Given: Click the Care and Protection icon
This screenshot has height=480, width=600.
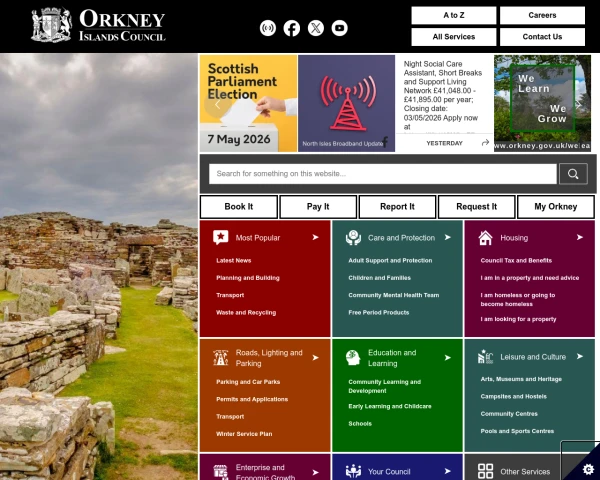Looking at the screenshot, I should click(x=353, y=238).
